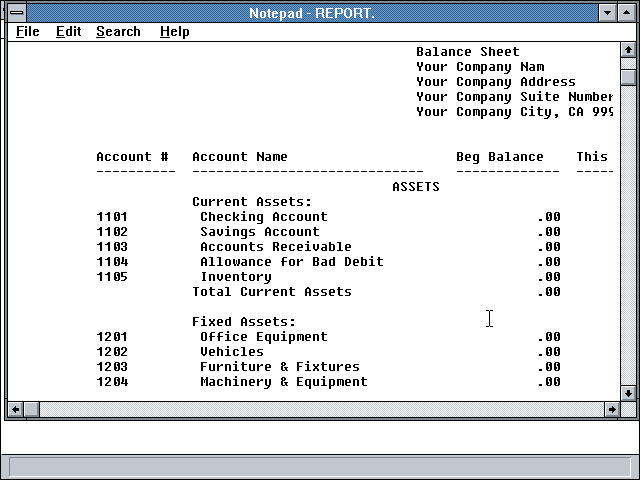Click account number 1104
The image size is (640, 480).
pyautogui.click(x=112, y=262)
